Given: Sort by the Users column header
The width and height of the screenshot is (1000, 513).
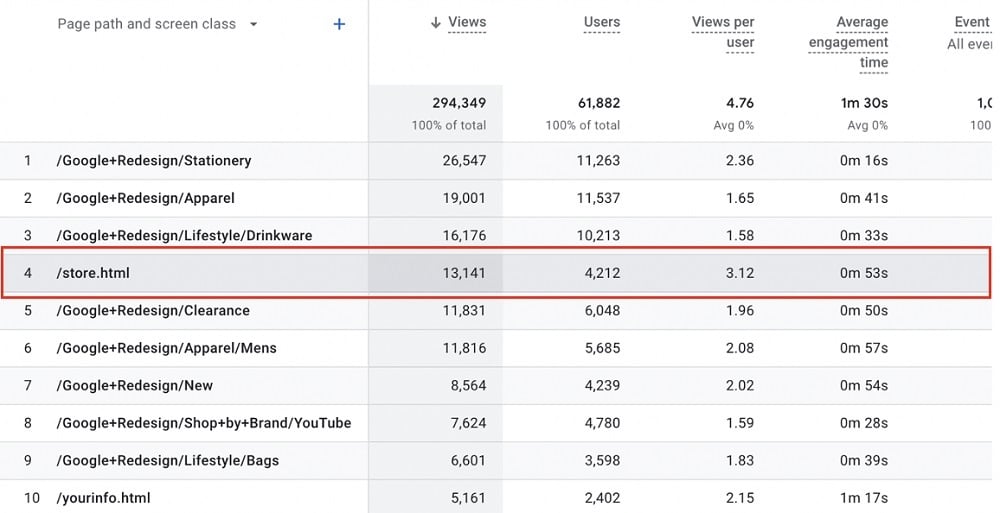Looking at the screenshot, I should pos(601,22).
